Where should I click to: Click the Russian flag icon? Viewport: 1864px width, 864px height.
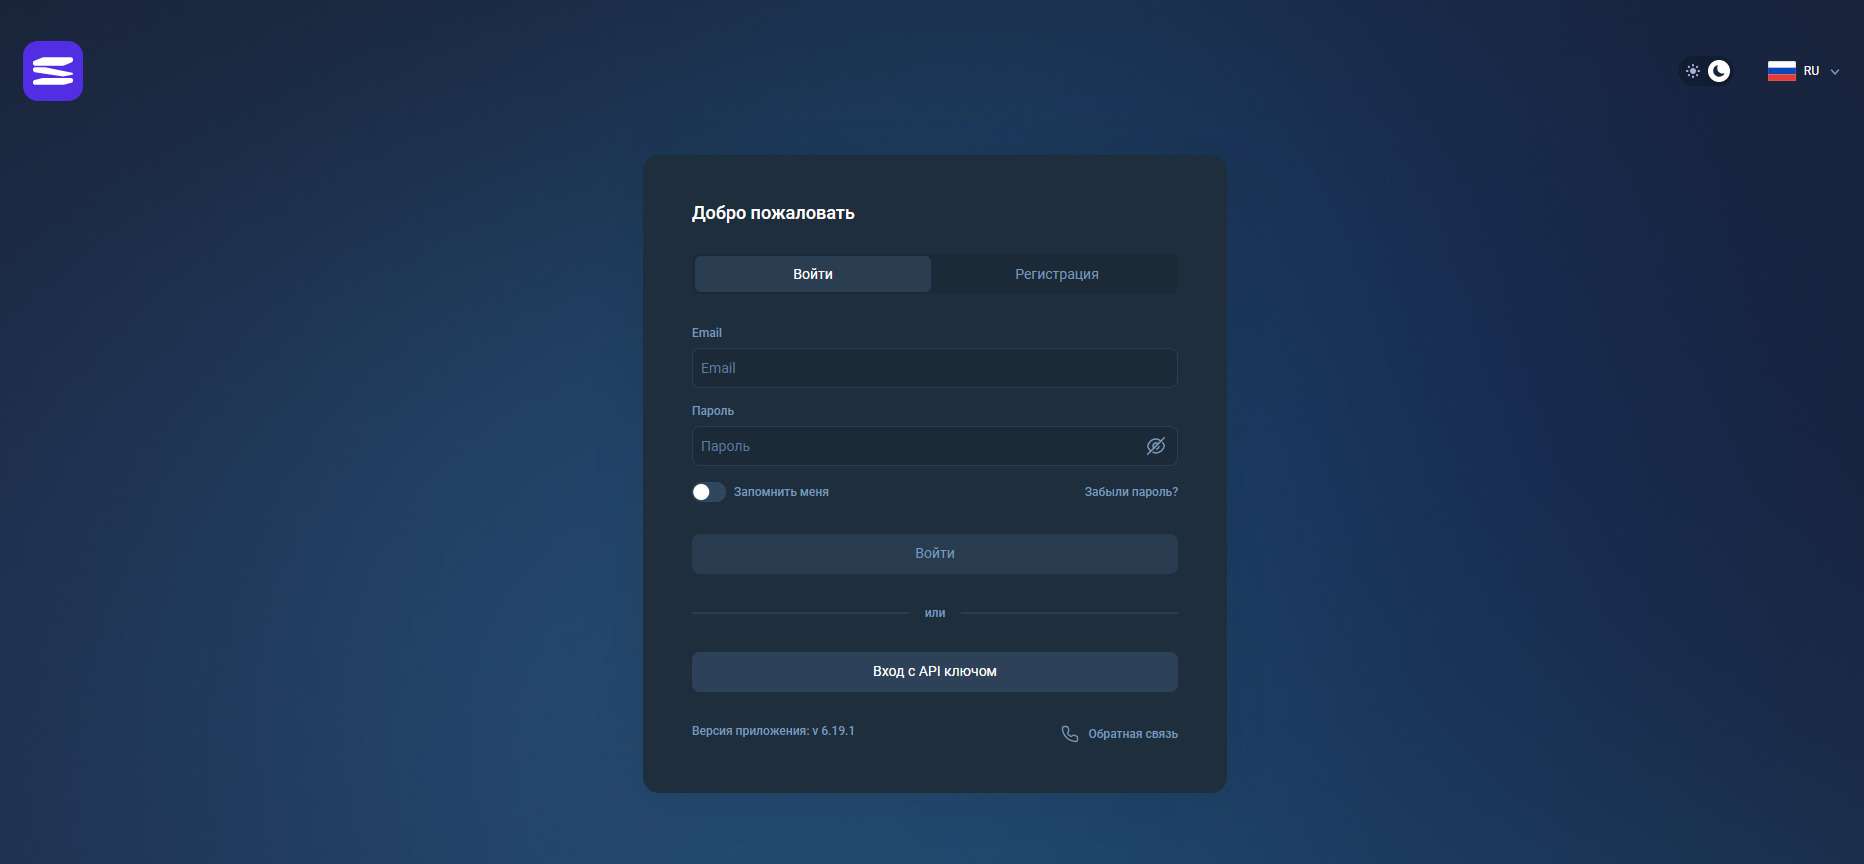tap(1782, 71)
